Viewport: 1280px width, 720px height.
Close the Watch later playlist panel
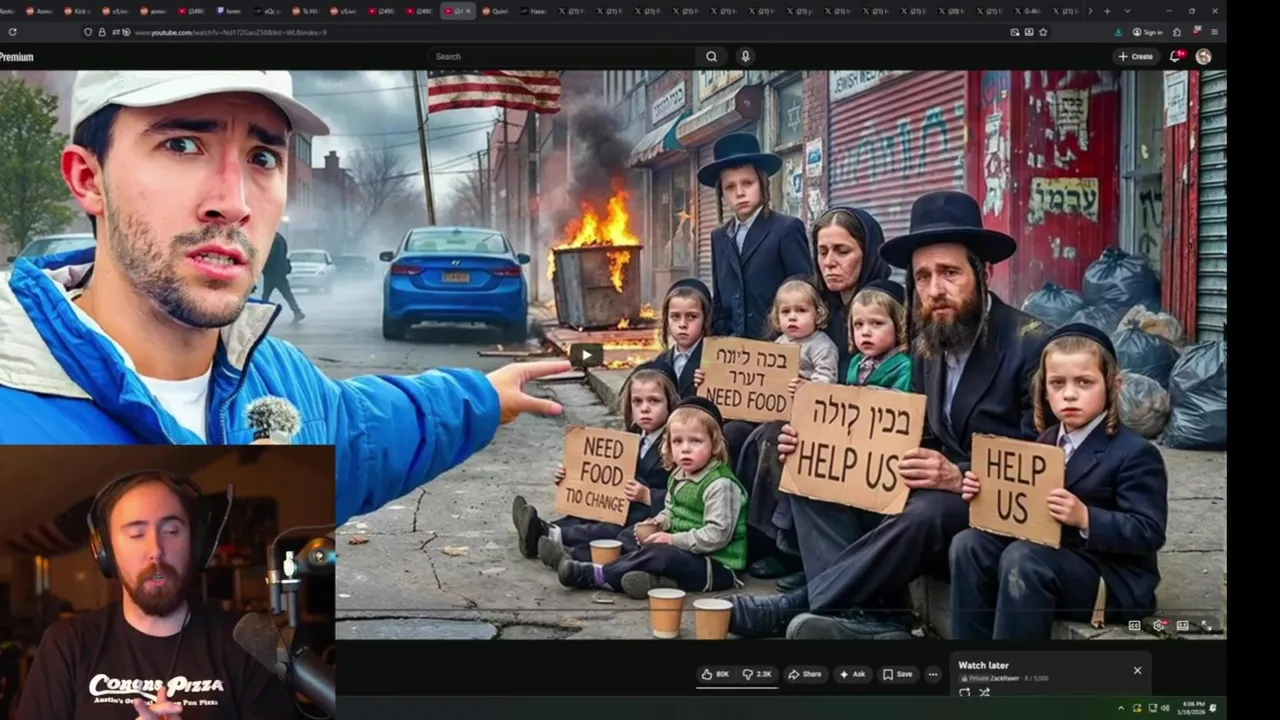[1137, 670]
